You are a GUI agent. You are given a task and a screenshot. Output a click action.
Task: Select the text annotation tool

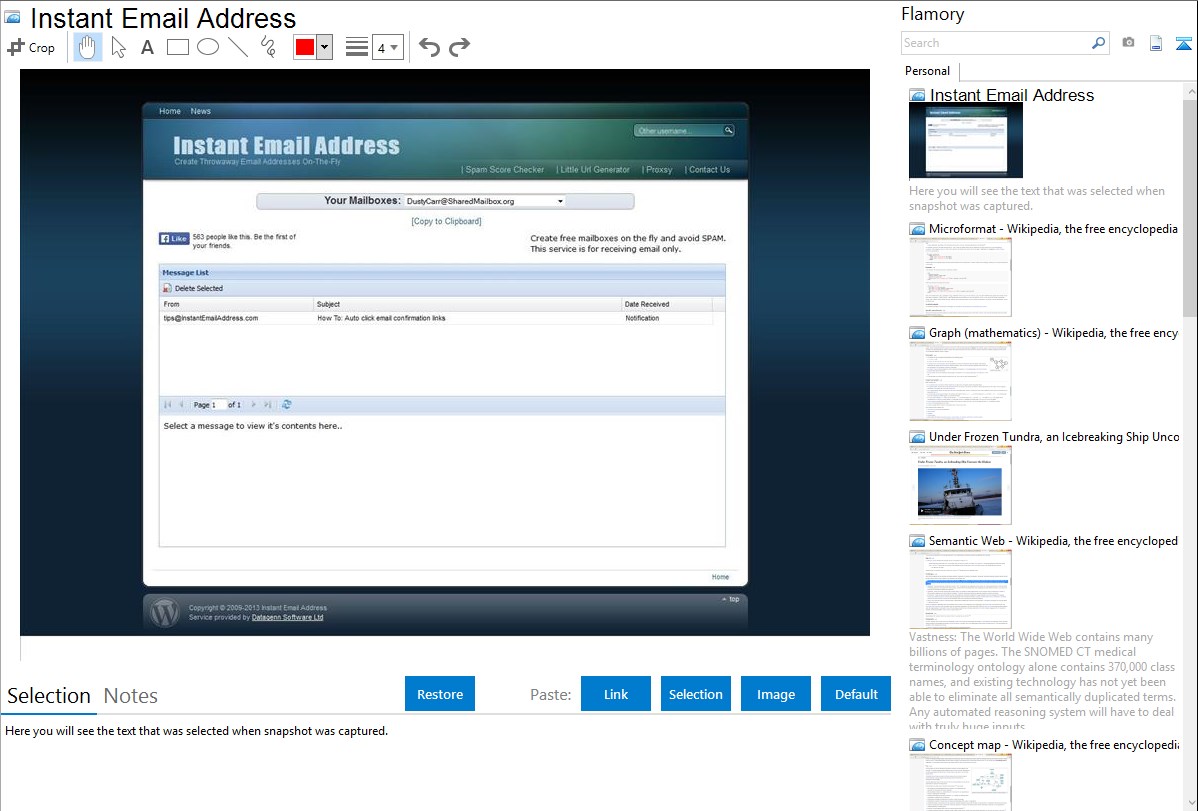pyautogui.click(x=147, y=47)
